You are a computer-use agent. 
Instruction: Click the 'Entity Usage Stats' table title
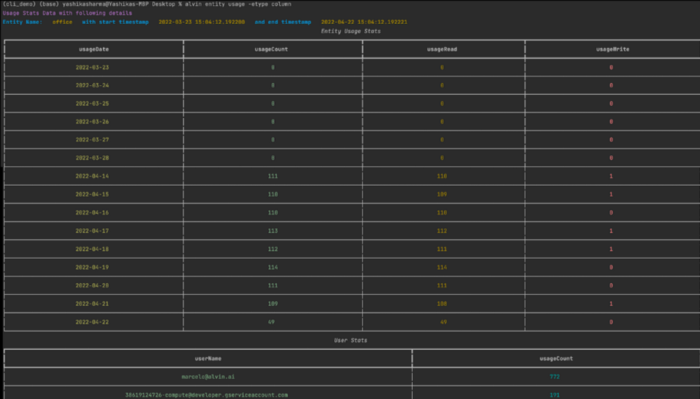[351, 31]
